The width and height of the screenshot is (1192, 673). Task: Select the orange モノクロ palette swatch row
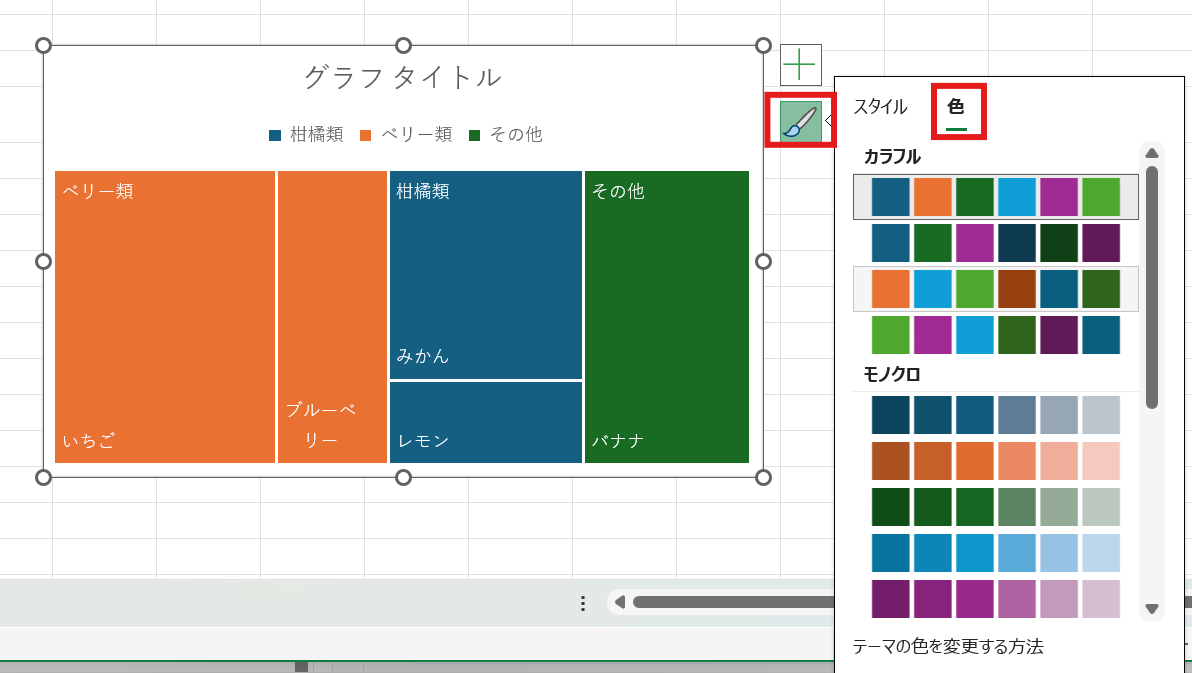[x=995, y=461]
